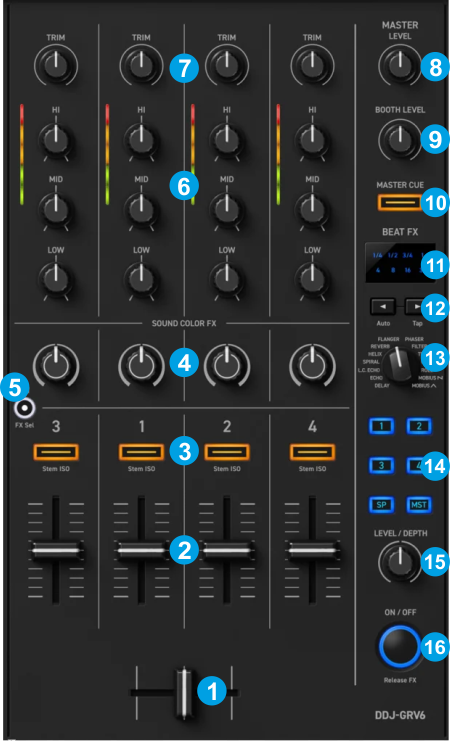Image resolution: width=450 pixels, height=745 pixels.
Task: Click the Beat FX ON/OFF round button
Action: 399,647
